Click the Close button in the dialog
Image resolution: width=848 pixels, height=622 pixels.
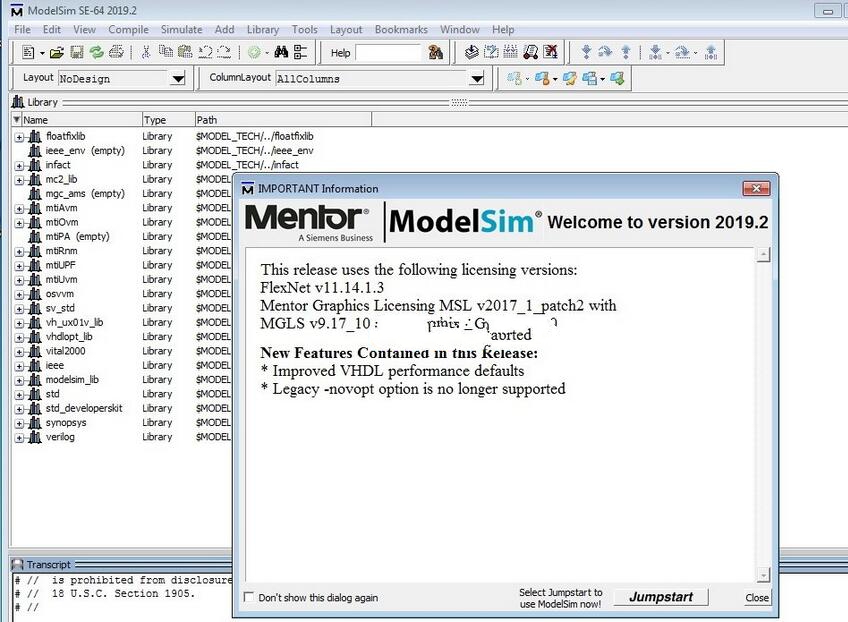tap(757, 597)
